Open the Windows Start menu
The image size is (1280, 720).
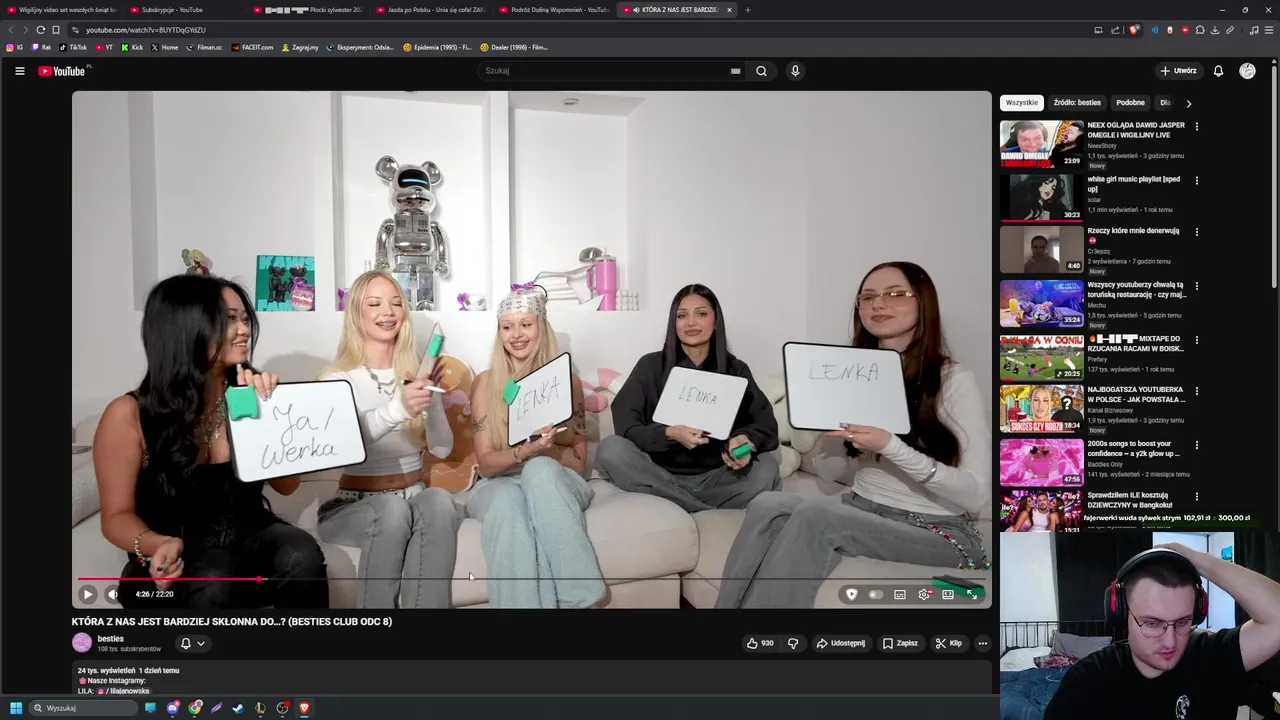16,708
